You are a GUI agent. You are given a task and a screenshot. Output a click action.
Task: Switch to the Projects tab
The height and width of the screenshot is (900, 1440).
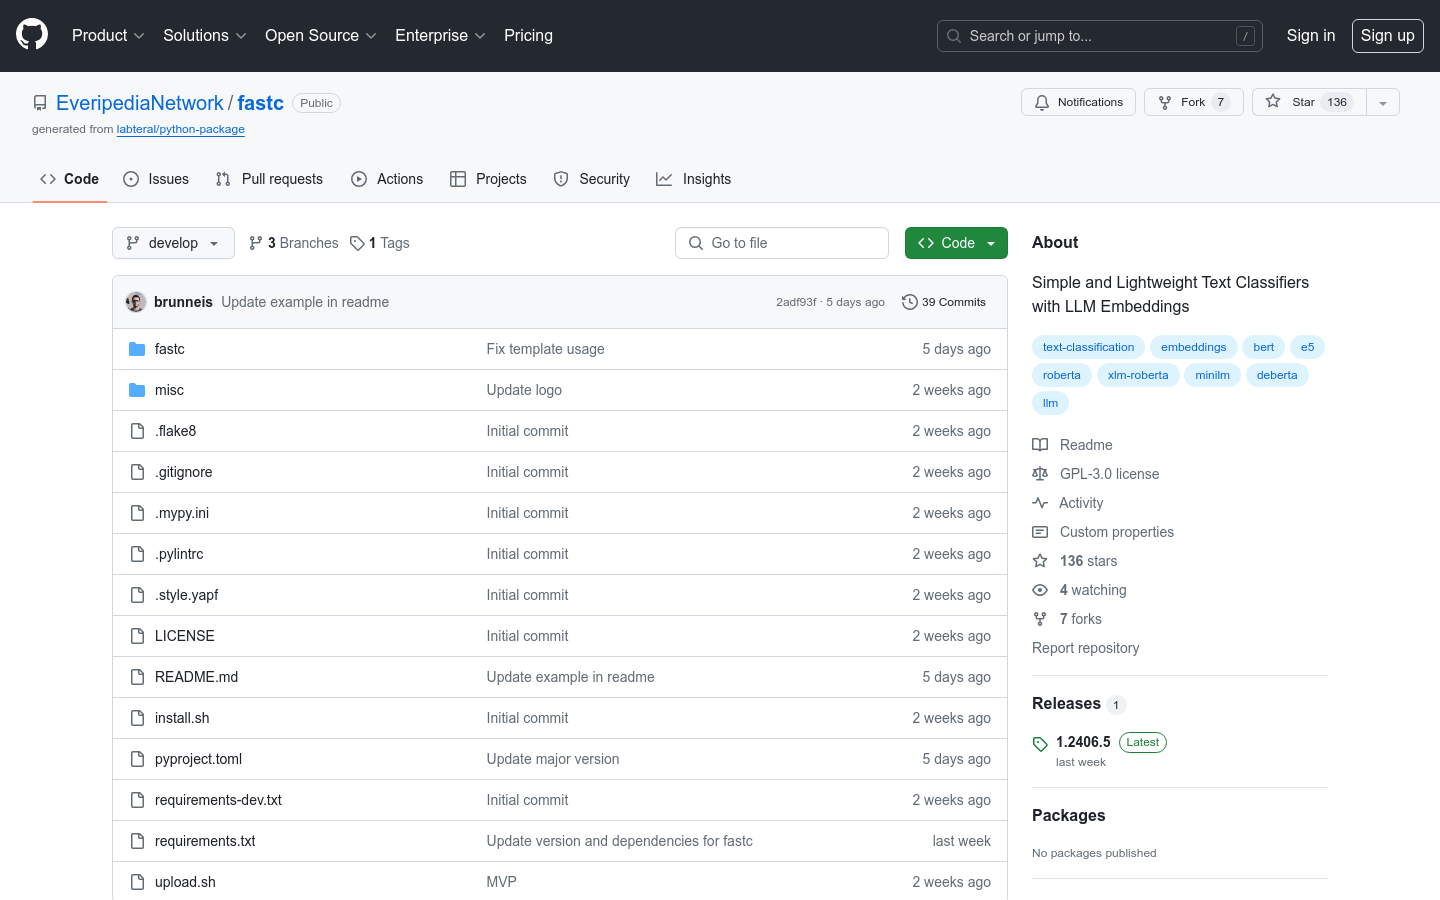(x=488, y=179)
